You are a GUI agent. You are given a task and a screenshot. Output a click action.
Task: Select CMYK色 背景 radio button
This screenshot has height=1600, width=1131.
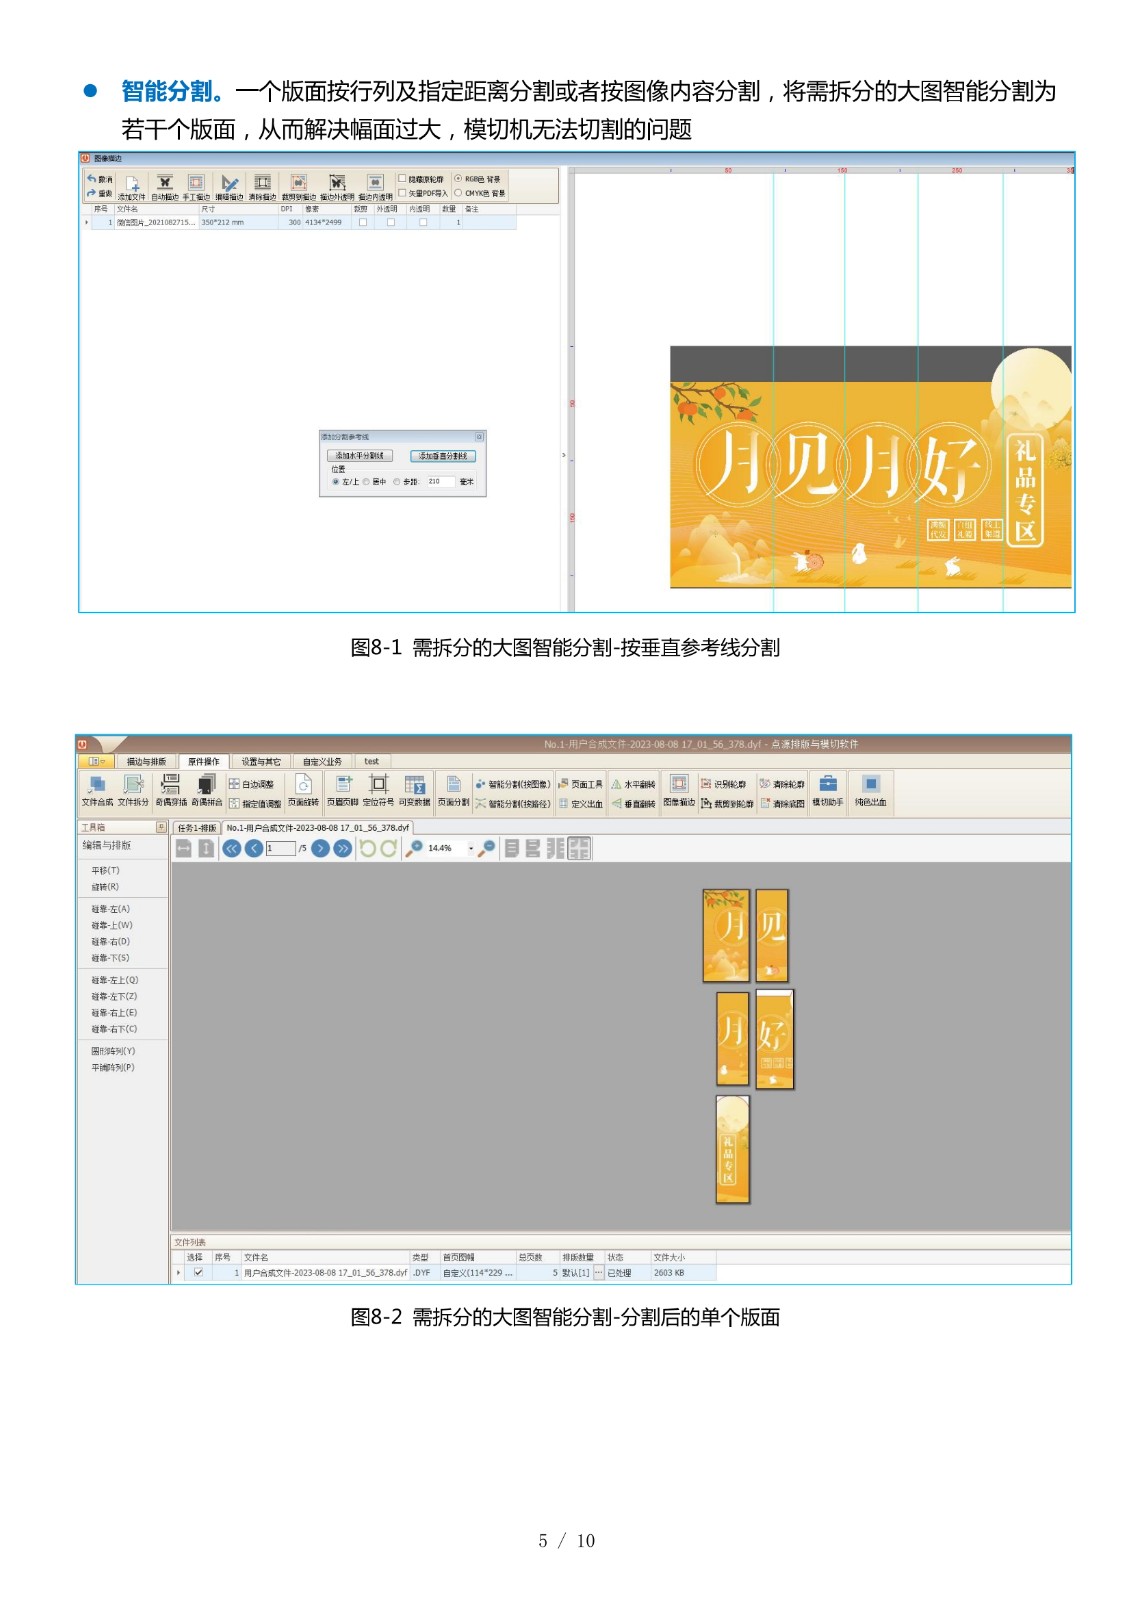point(459,193)
